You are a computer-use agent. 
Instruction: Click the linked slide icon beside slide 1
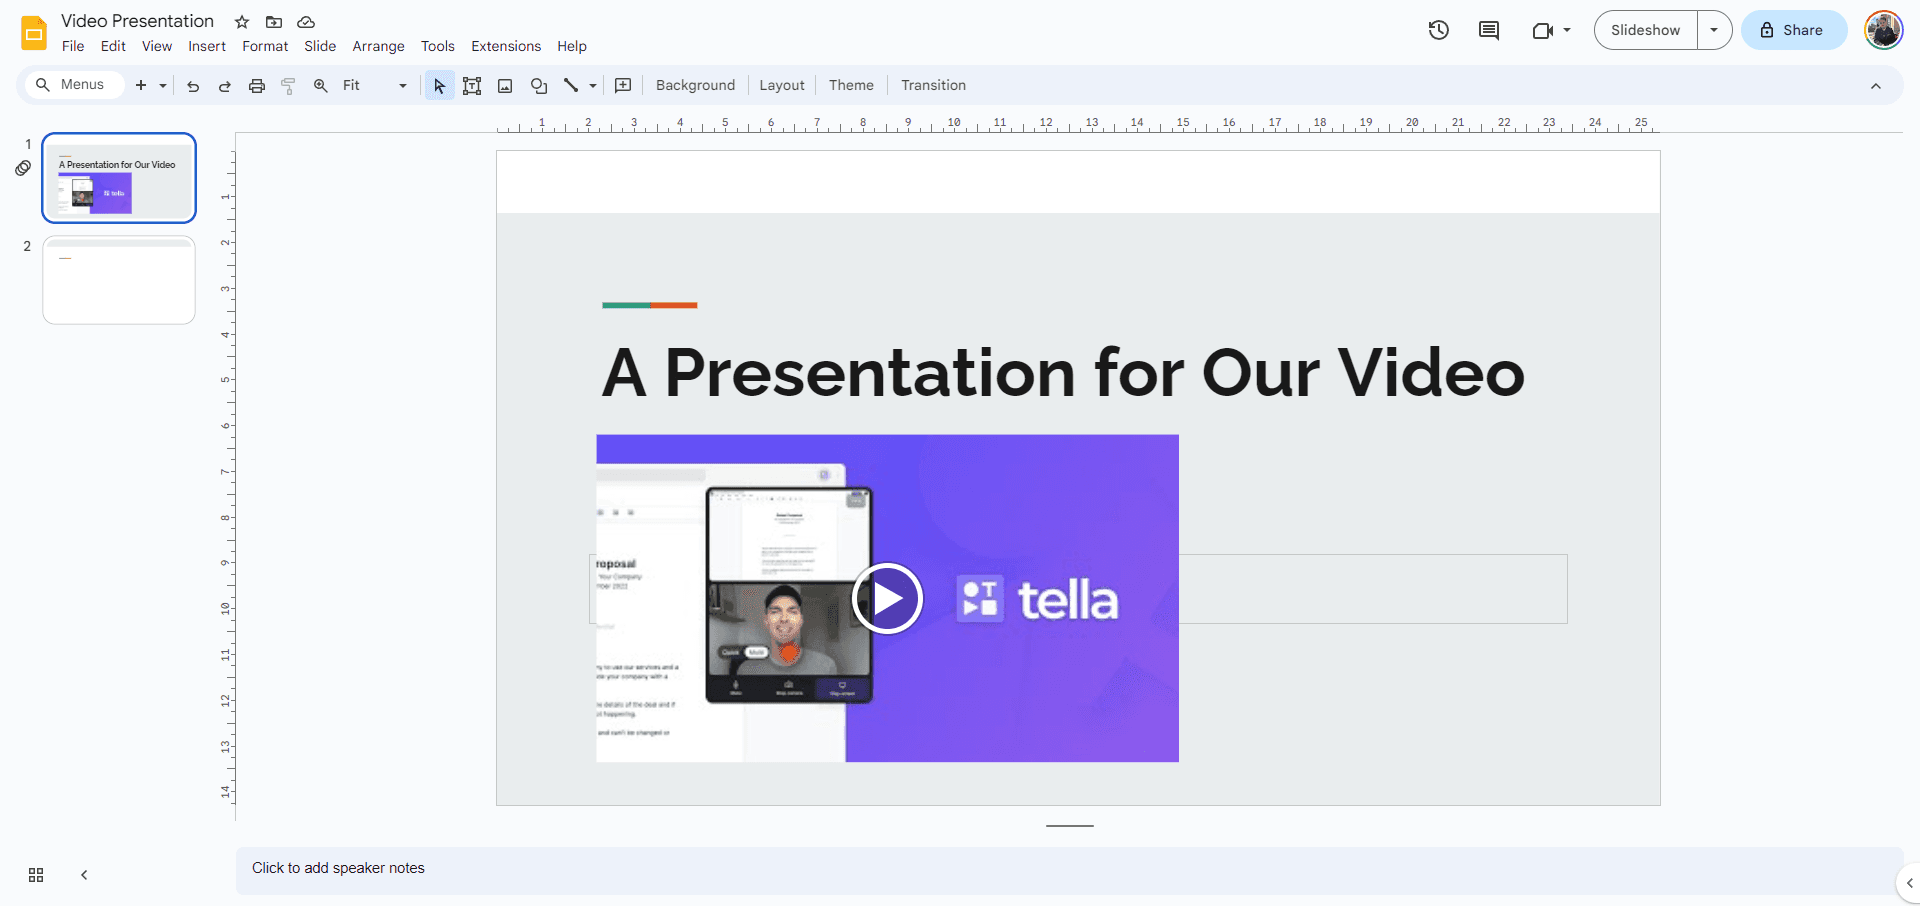pos(23,168)
